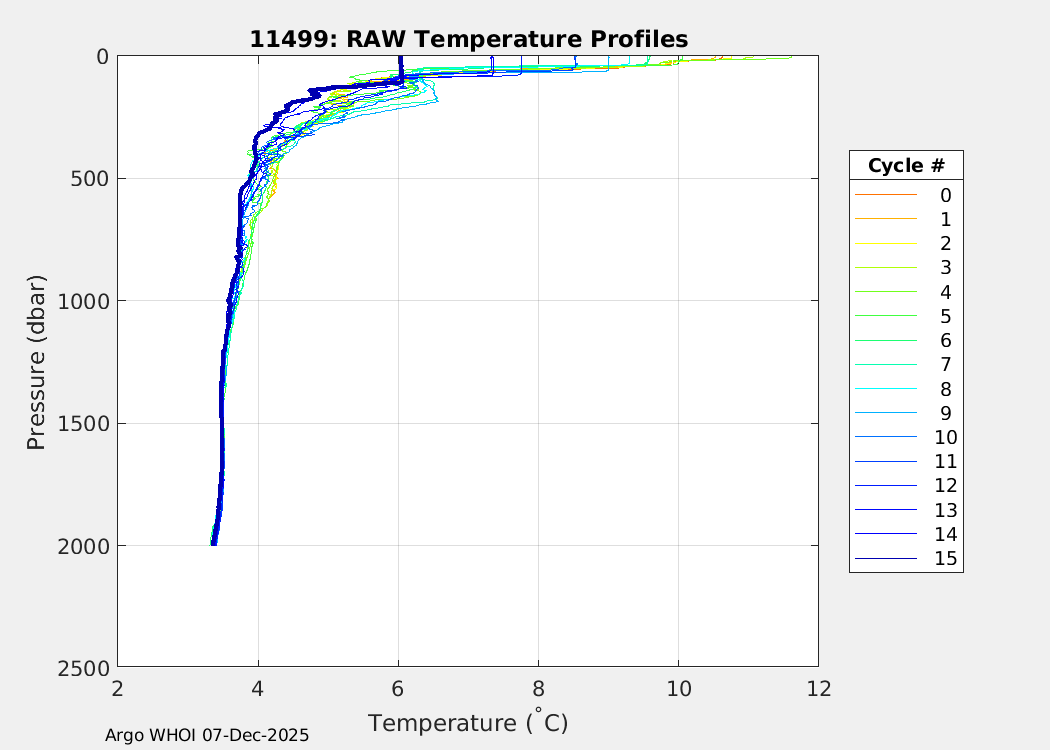Viewport: 1050px width, 750px height.
Task: Select the "Cycle #" legend header
Action: point(906,165)
